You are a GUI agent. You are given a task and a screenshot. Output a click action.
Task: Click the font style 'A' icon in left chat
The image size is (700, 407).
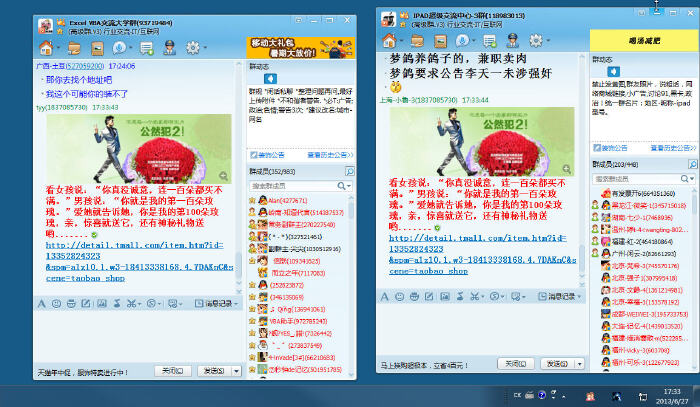[x=42, y=303]
